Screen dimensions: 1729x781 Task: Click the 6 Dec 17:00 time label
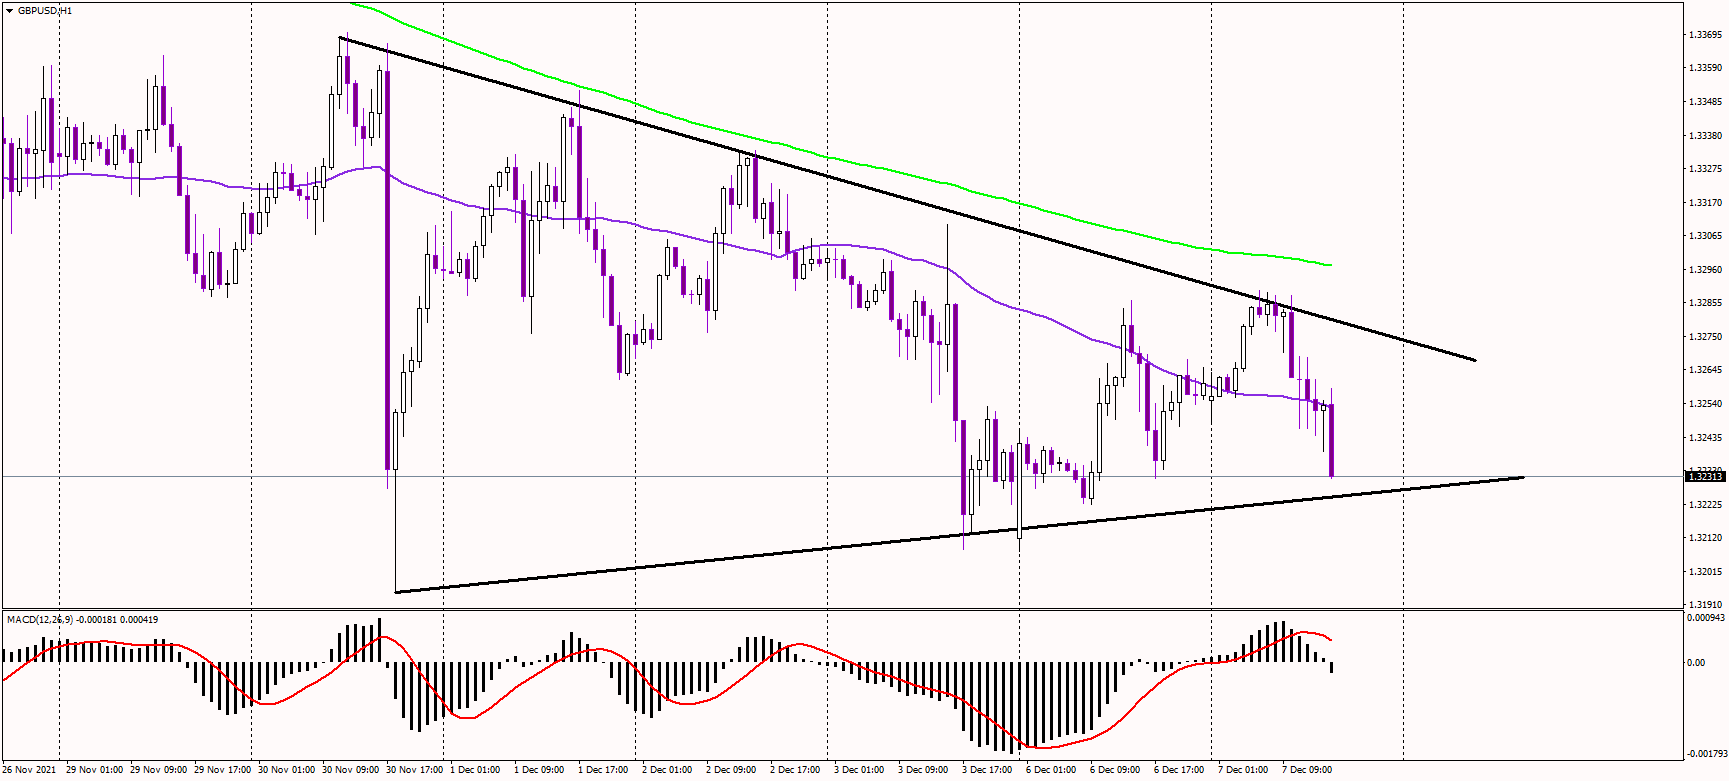1180,770
